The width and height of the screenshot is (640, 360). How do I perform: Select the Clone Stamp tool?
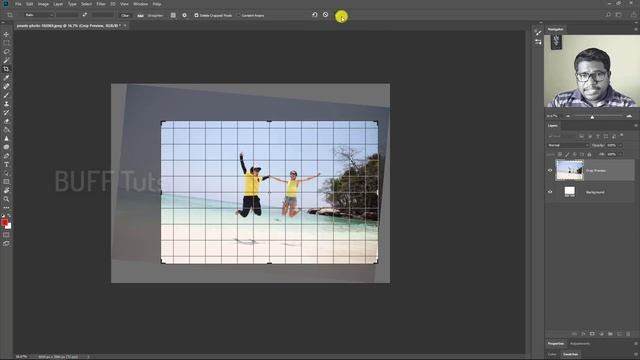(x=6, y=104)
